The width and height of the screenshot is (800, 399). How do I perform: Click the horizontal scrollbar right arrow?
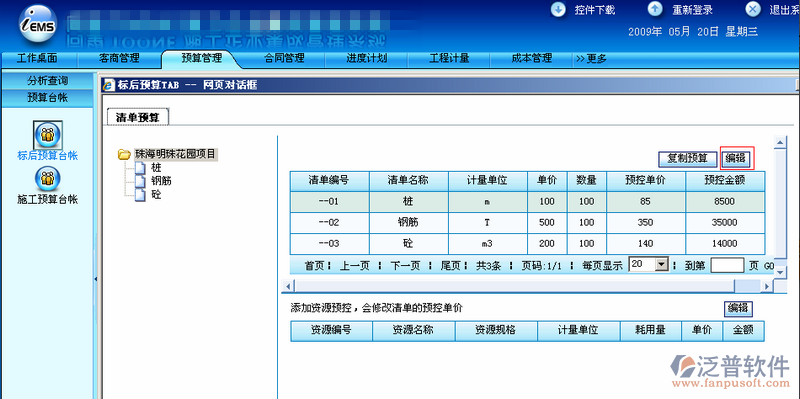767,286
